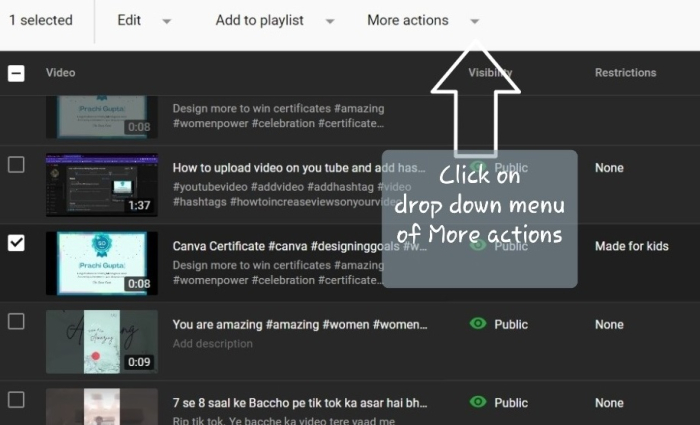Select the How to upload video checkbox
700x425 pixels.
point(16,165)
